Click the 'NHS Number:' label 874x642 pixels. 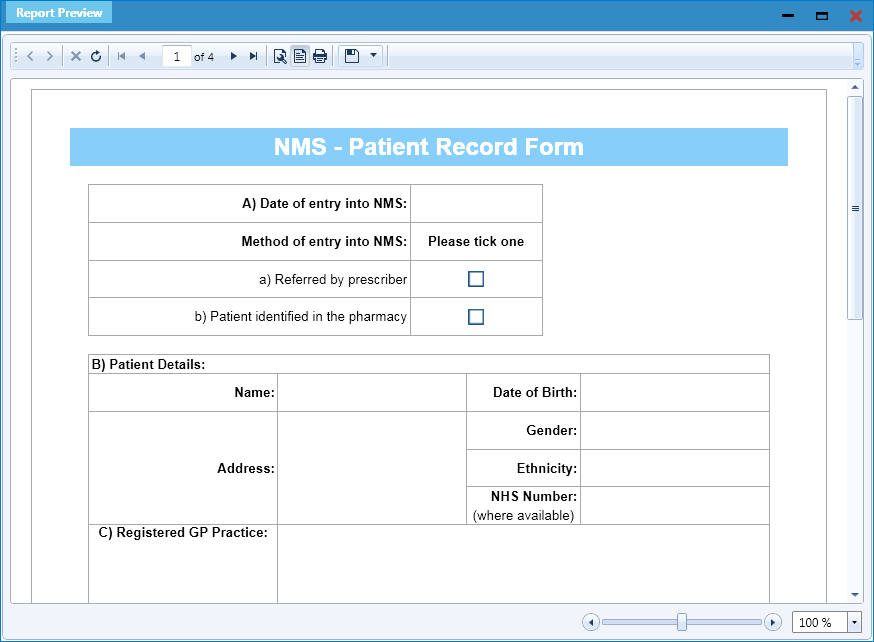coord(533,496)
